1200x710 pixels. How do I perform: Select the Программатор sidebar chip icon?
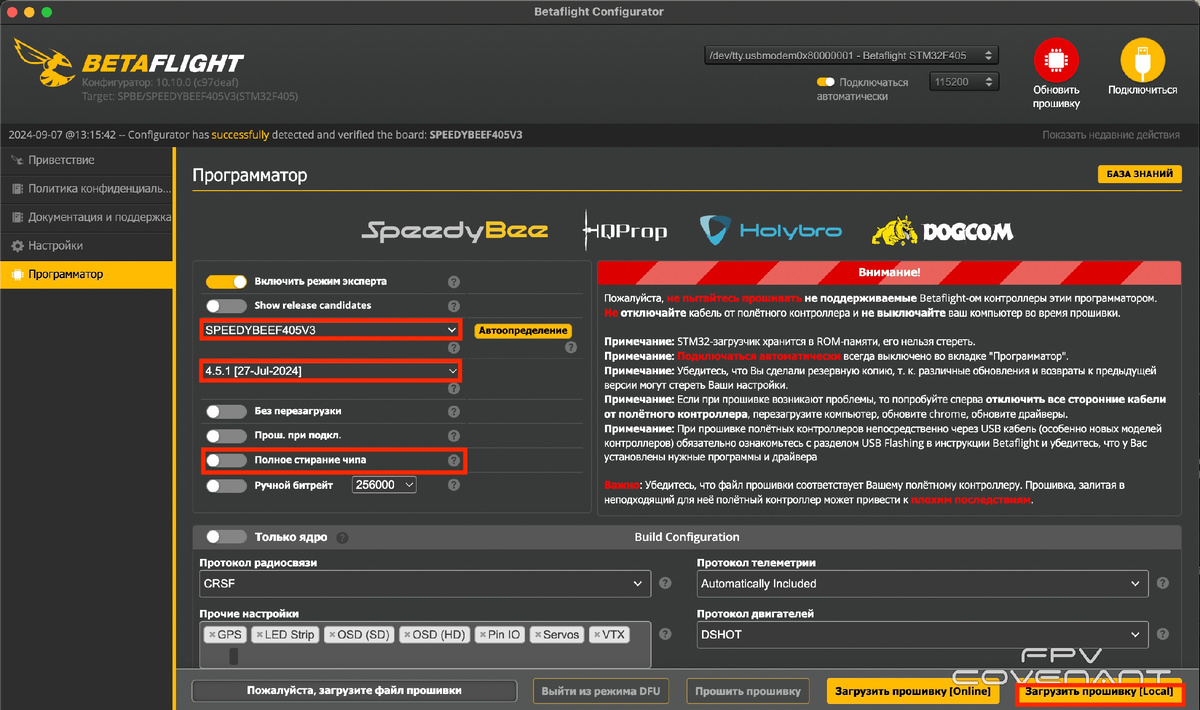coord(18,274)
